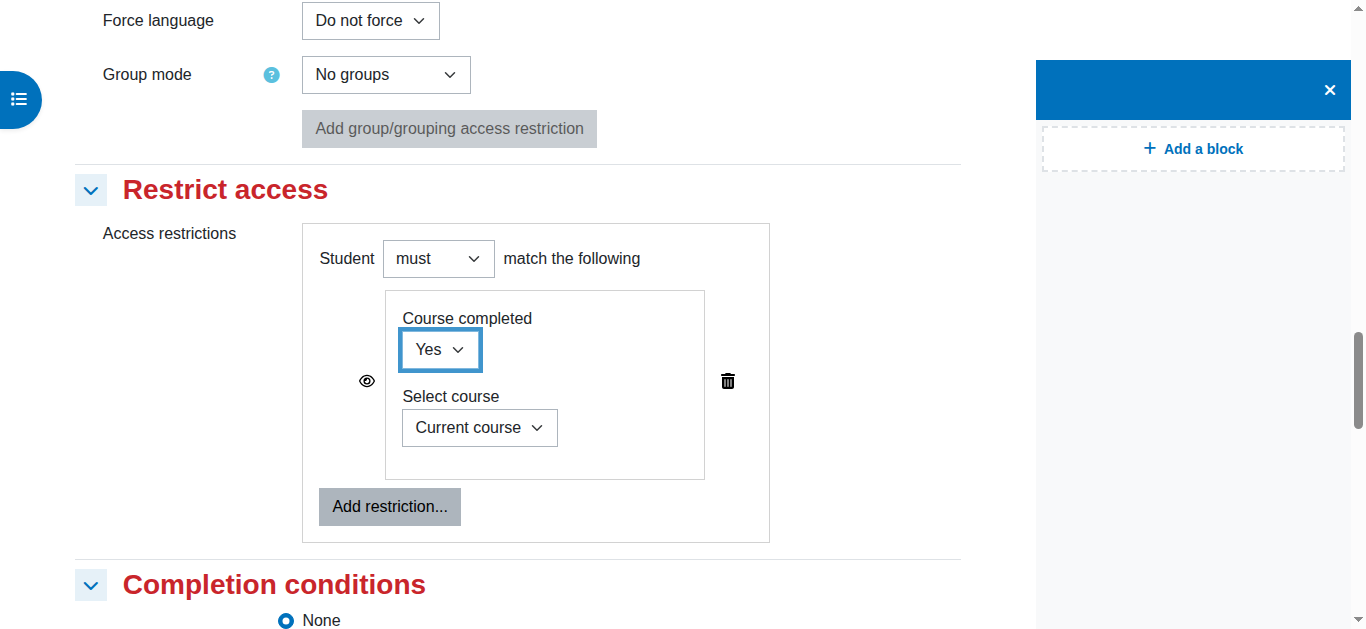Click the Add a block link
Viewport: 1366px width, 629px height.
[1193, 149]
